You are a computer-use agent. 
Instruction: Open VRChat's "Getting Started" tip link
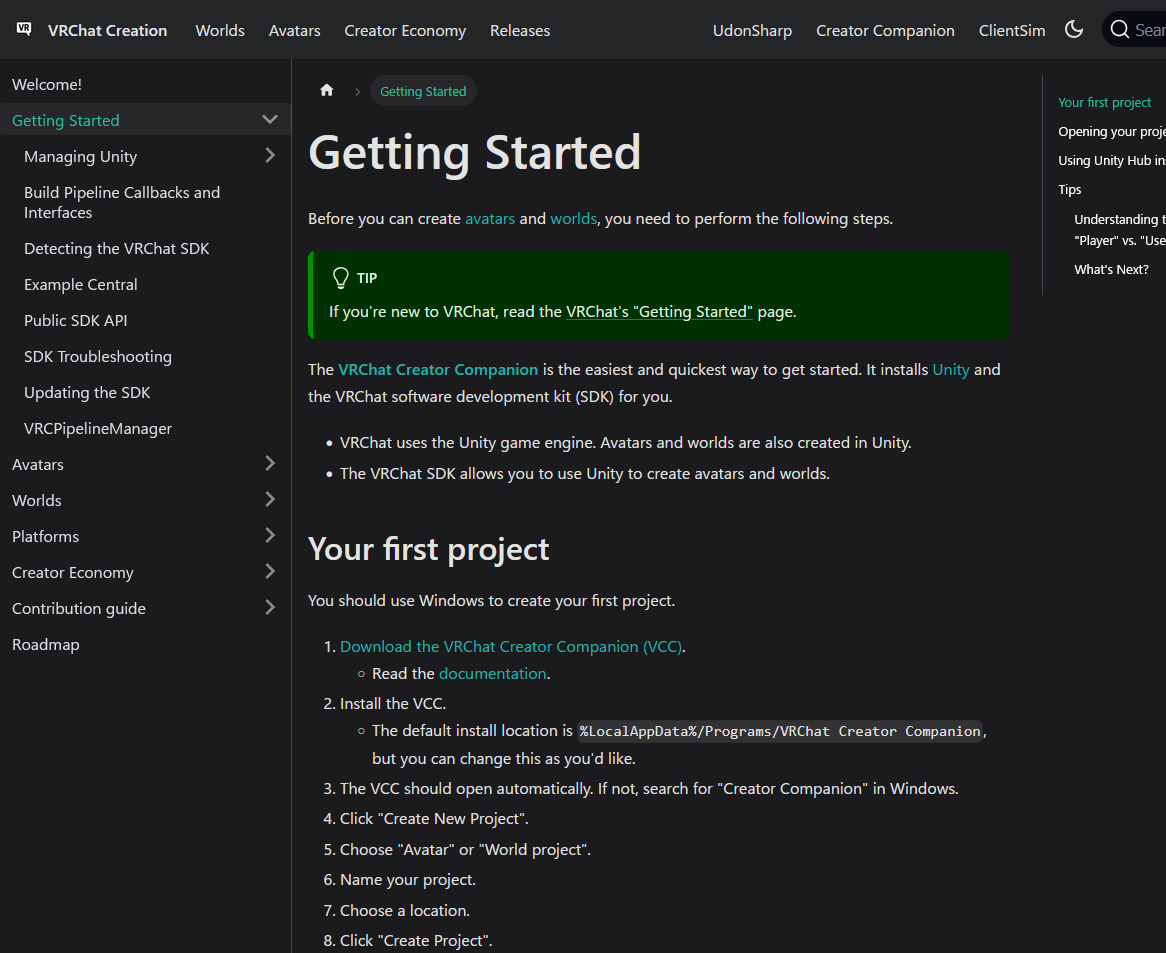660,311
